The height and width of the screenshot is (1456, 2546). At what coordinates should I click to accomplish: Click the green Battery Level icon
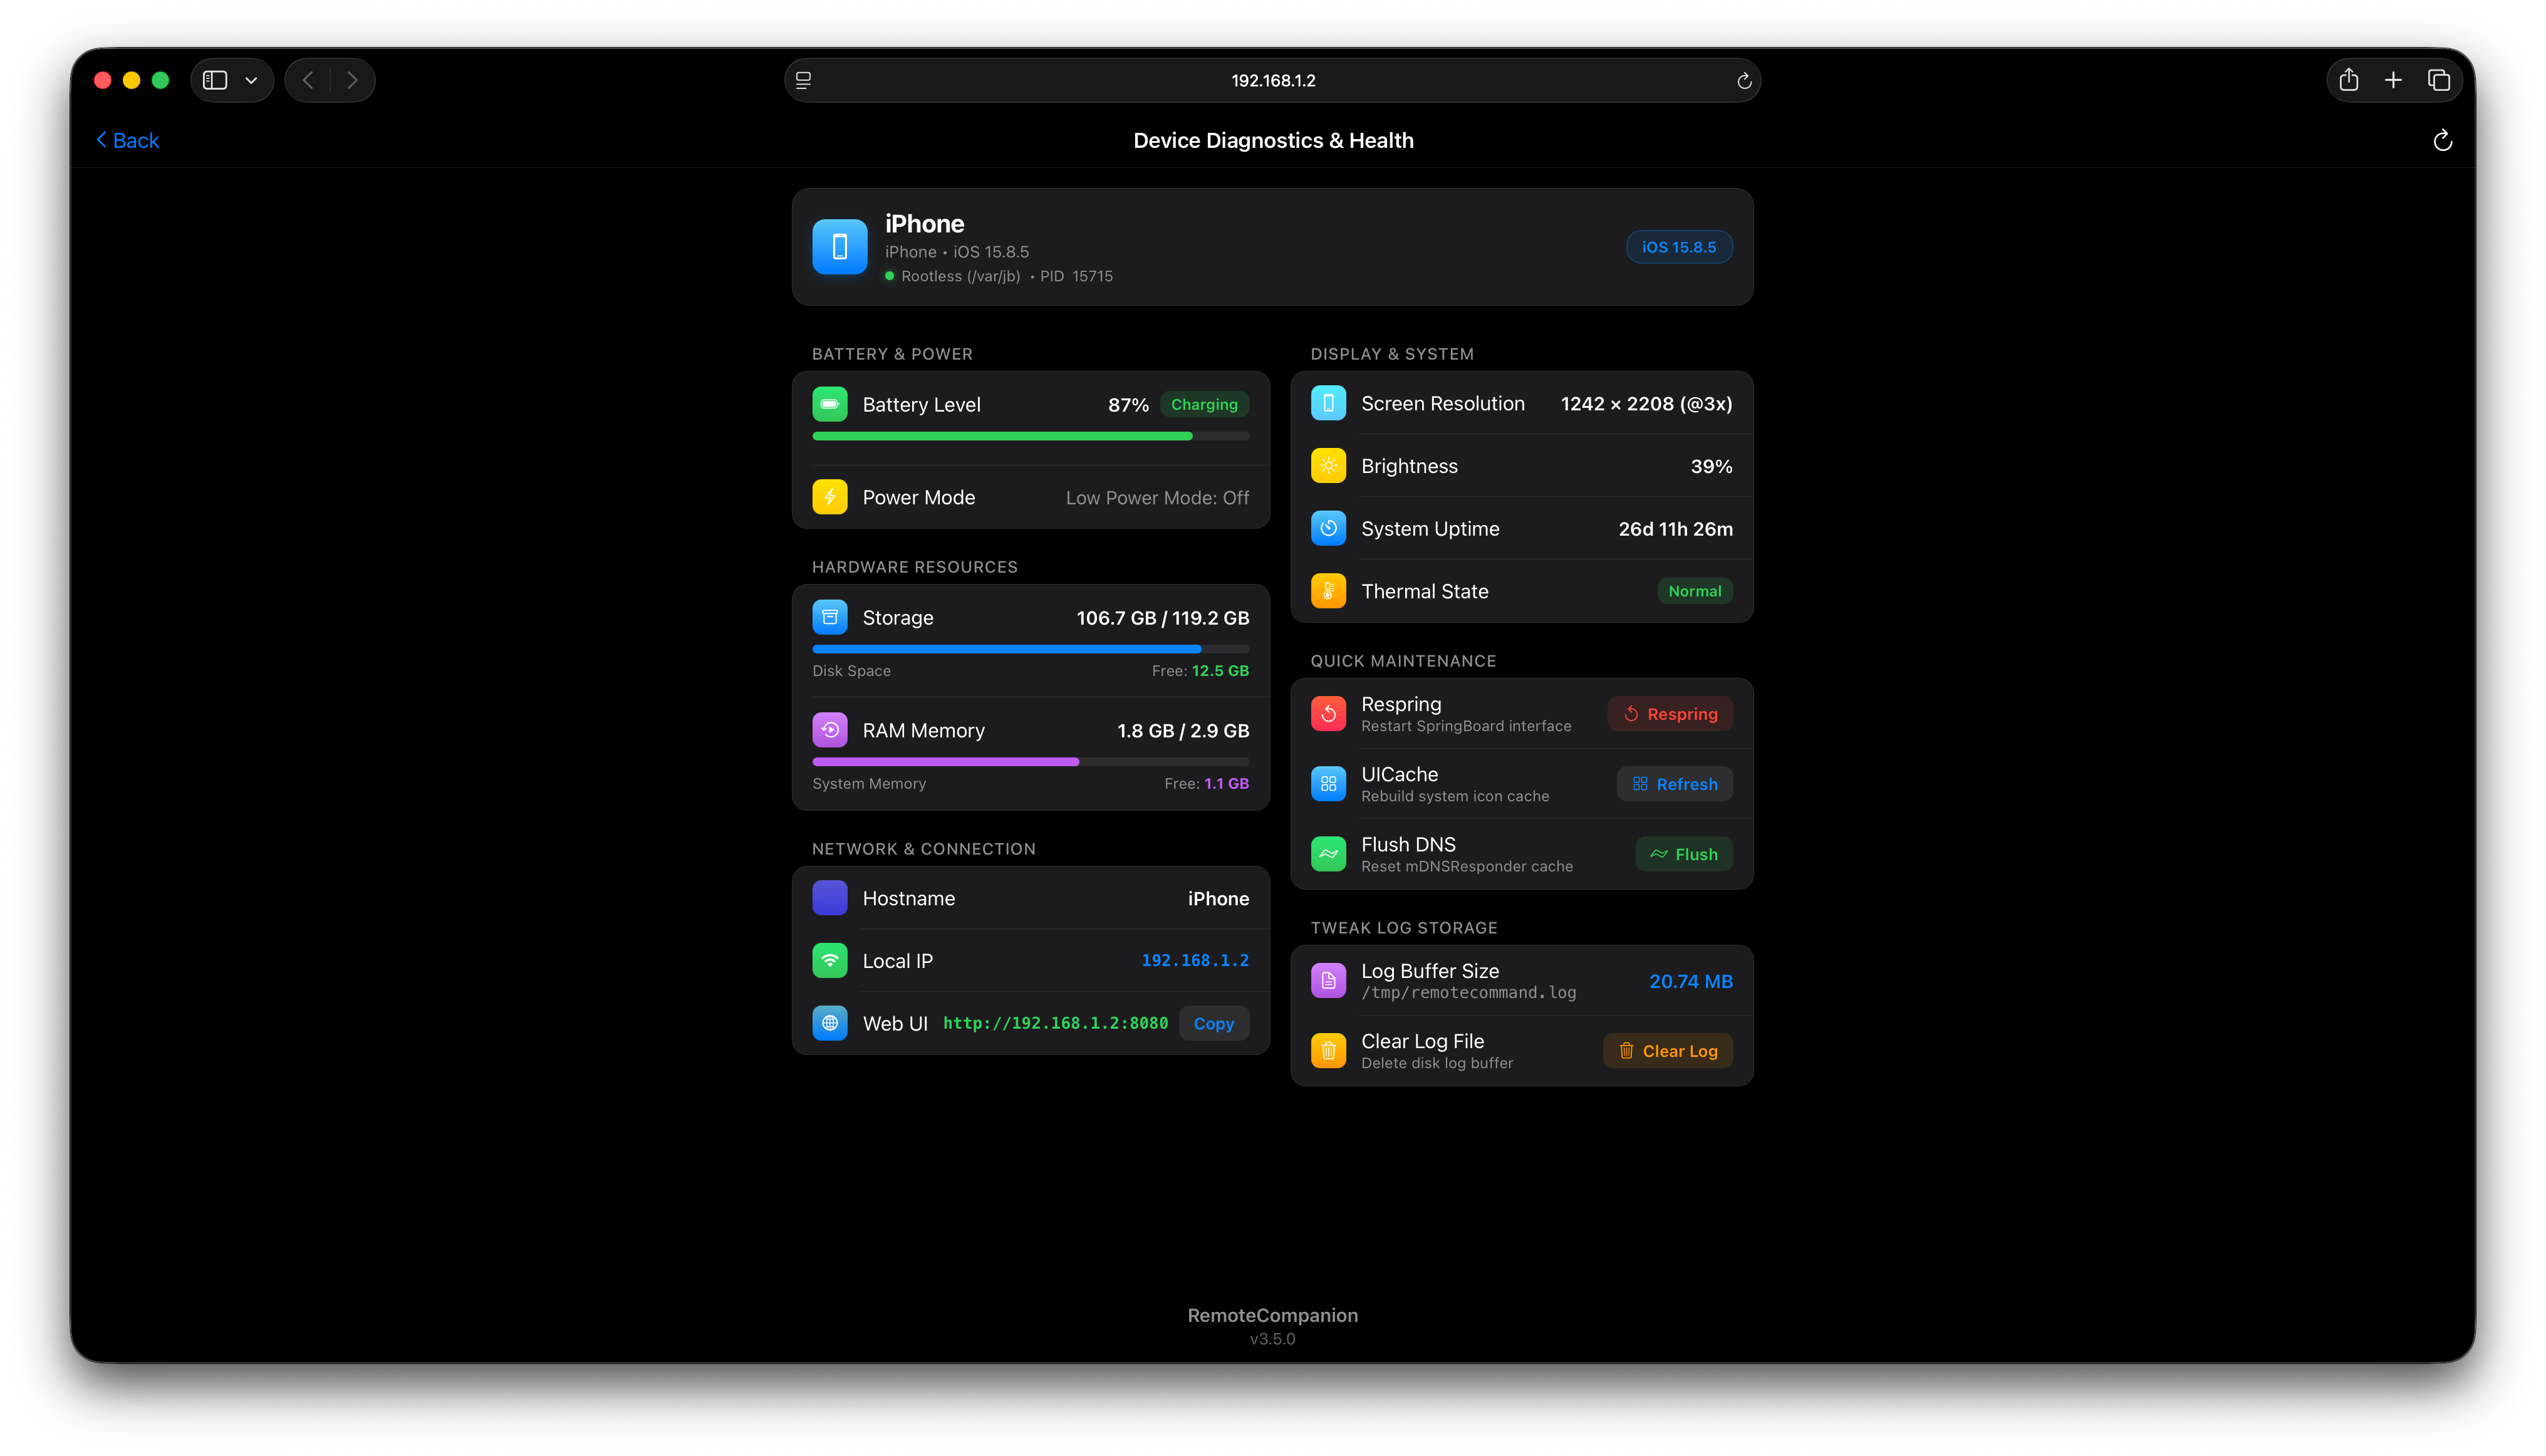829,404
